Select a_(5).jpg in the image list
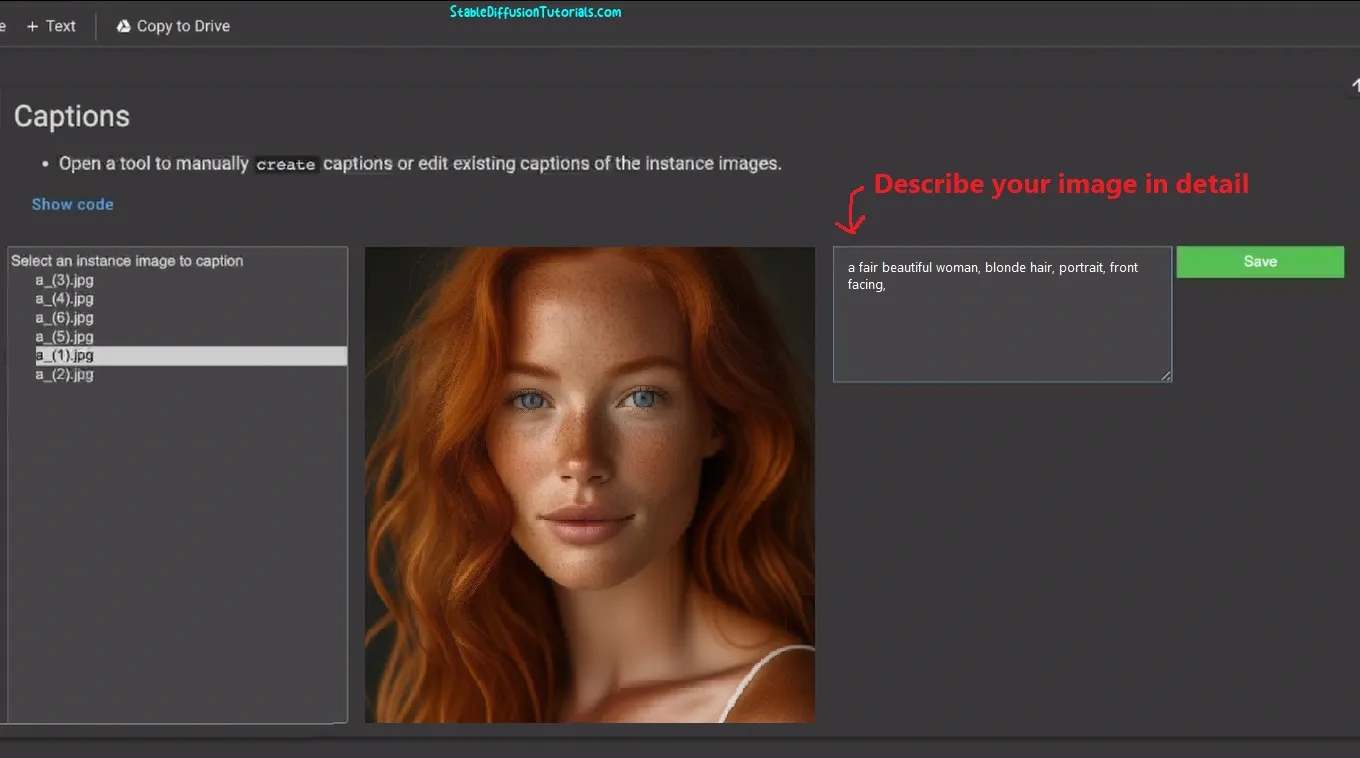This screenshot has width=1360, height=758. [65, 337]
